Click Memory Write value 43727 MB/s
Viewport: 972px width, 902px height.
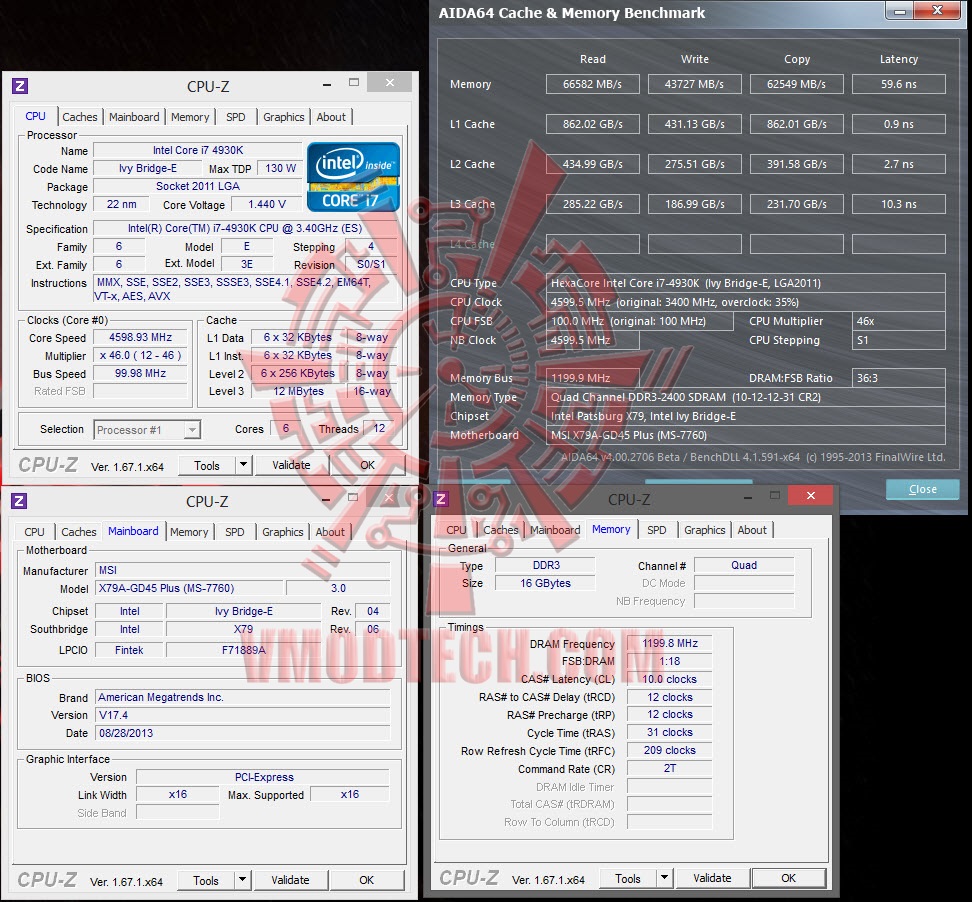click(x=694, y=84)
